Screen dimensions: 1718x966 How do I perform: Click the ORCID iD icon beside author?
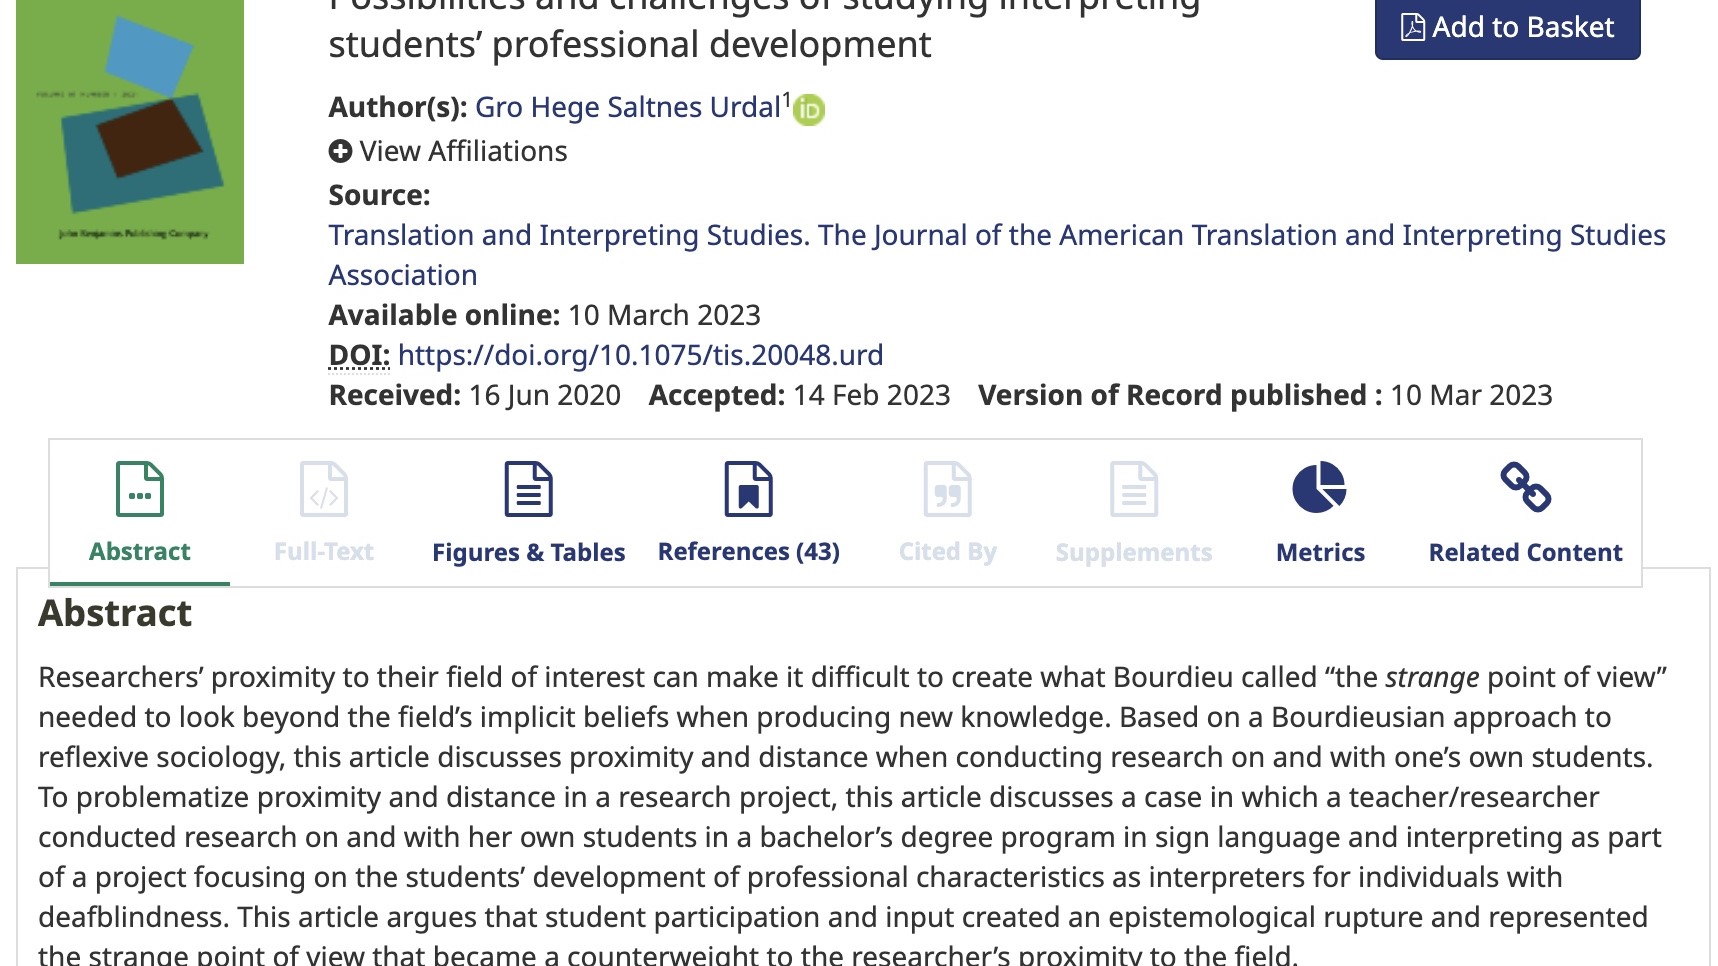point(809,110)
